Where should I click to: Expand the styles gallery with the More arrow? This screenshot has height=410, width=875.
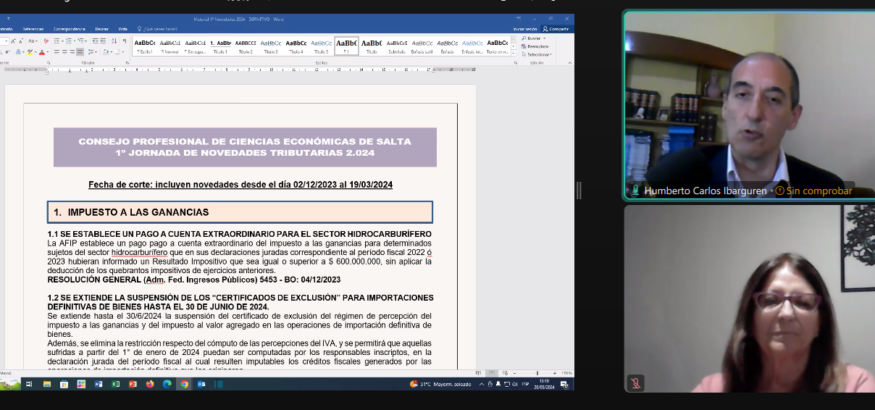pos(513,53)
